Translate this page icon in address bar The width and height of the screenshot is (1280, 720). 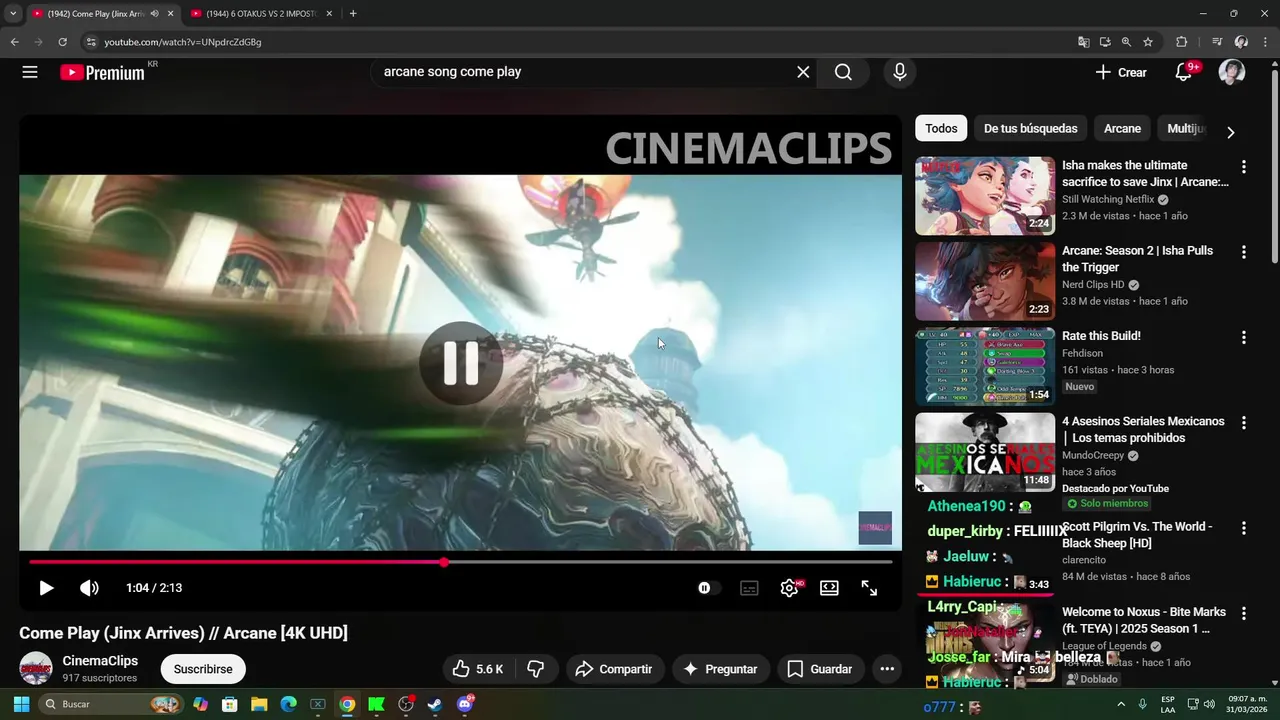pyautogui.click(x=1084, y=42)
